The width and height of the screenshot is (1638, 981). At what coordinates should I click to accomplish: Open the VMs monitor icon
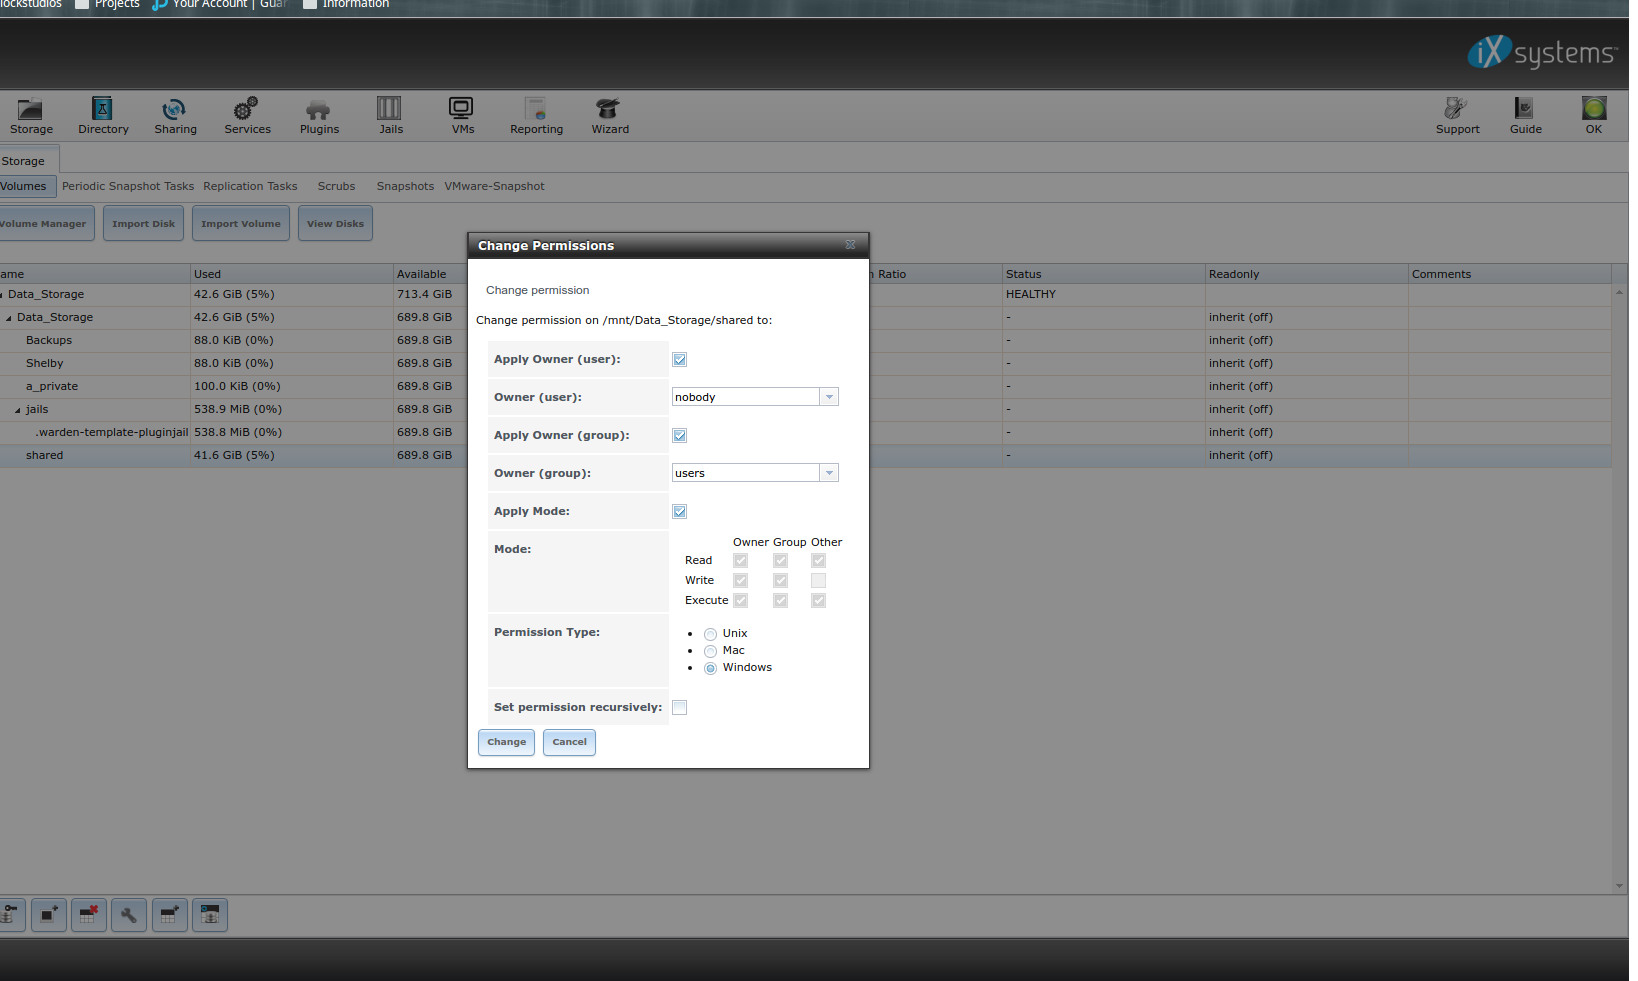461,108
